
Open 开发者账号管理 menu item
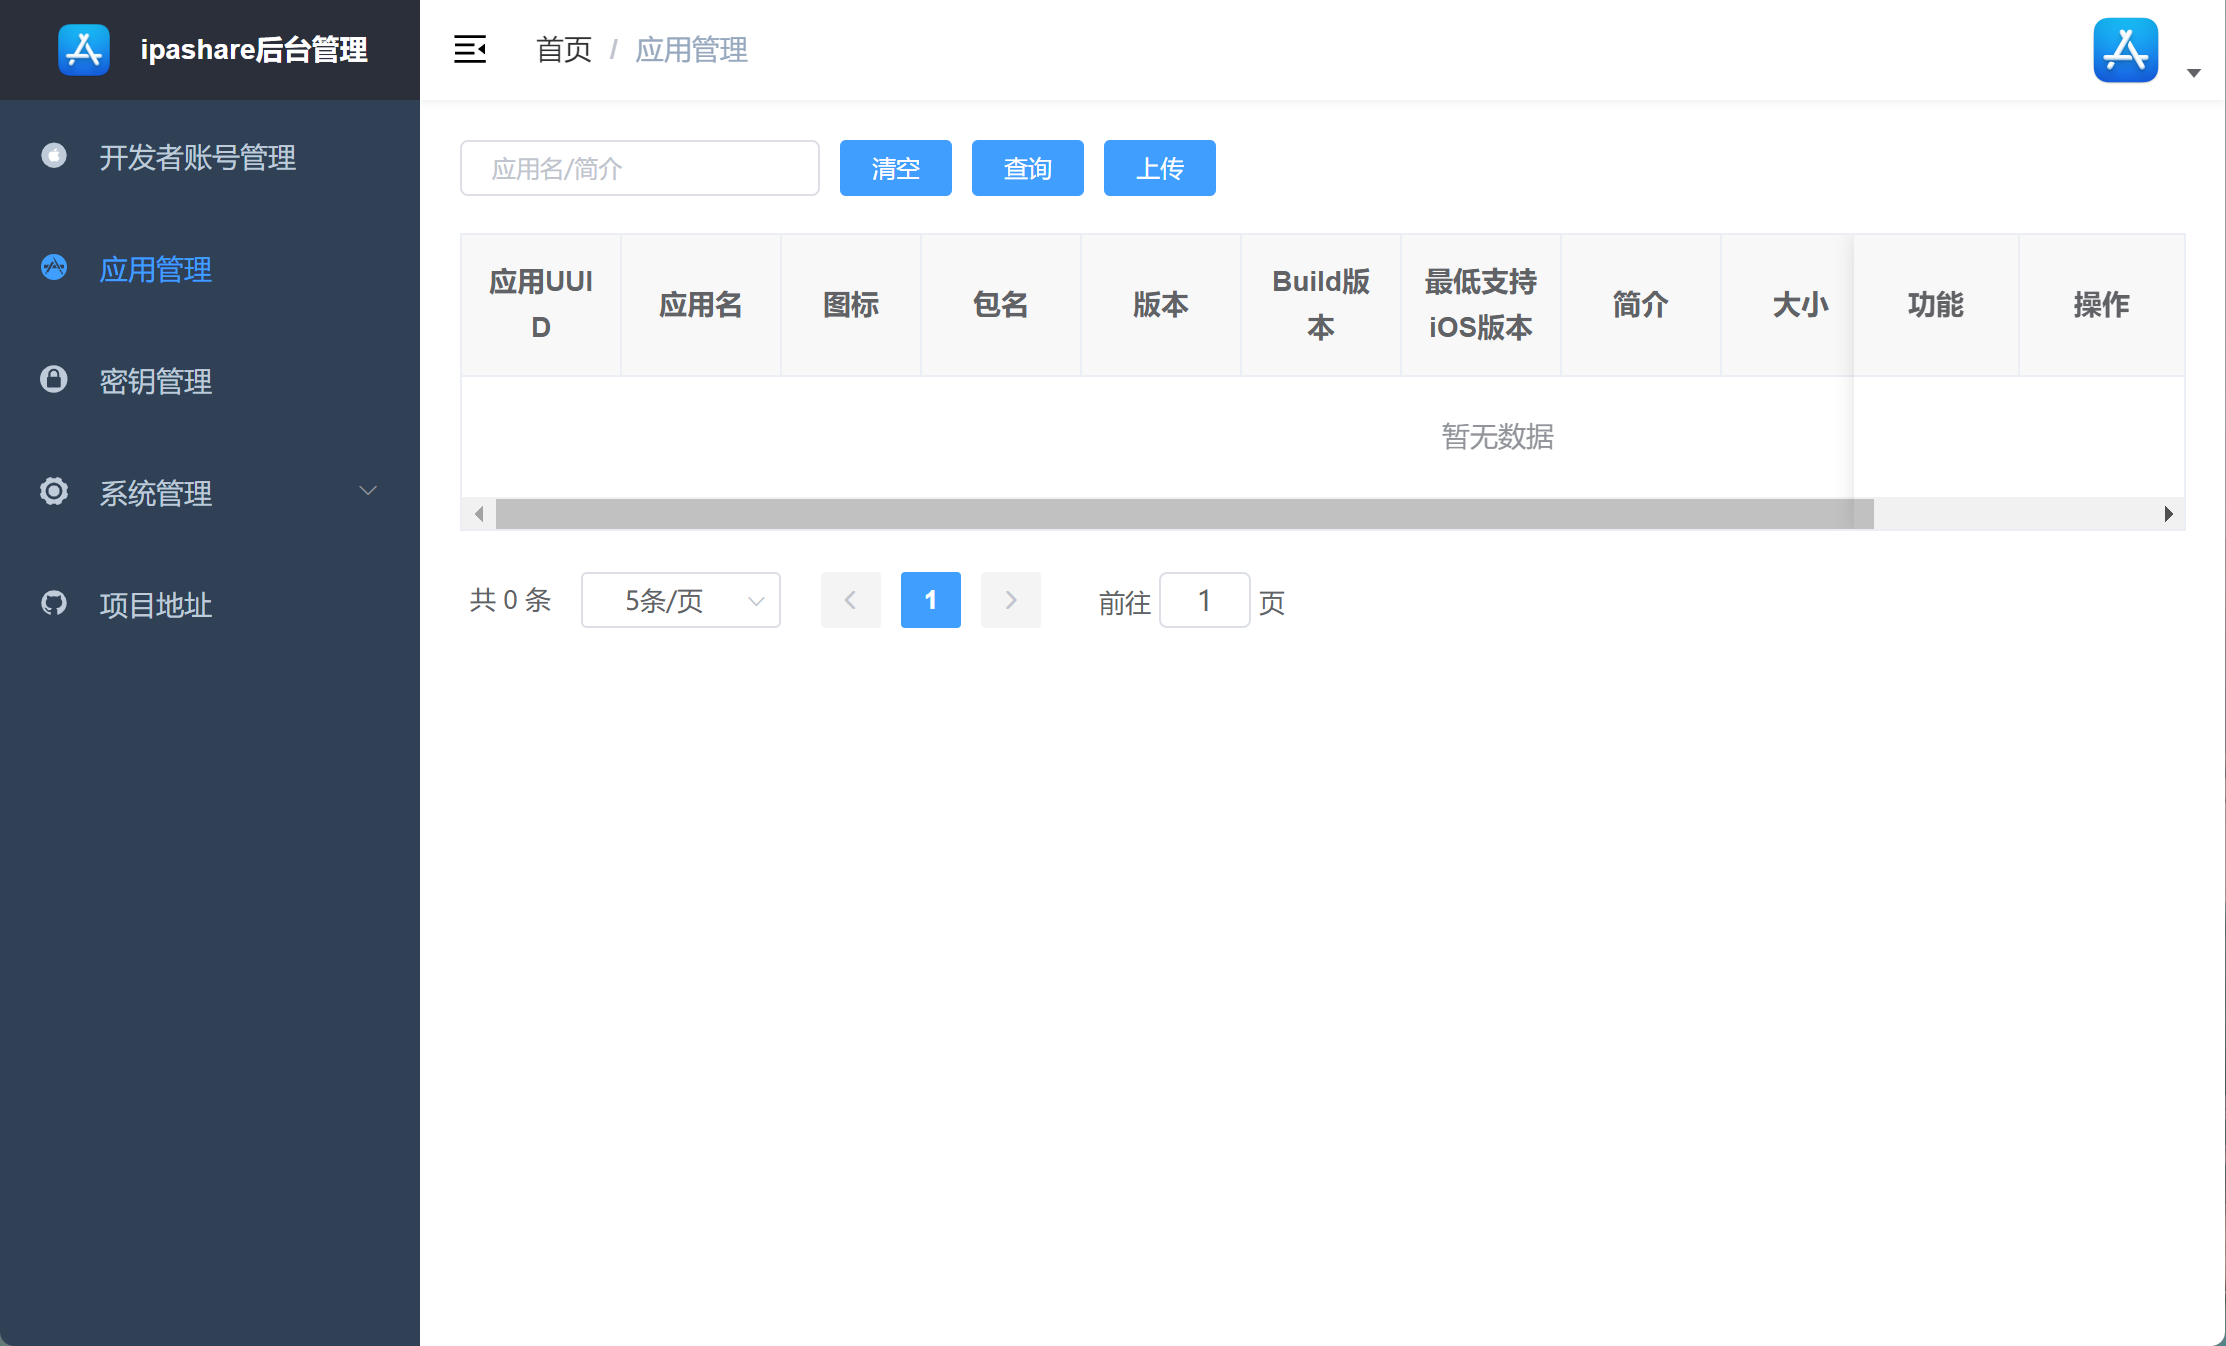(210, 156)
